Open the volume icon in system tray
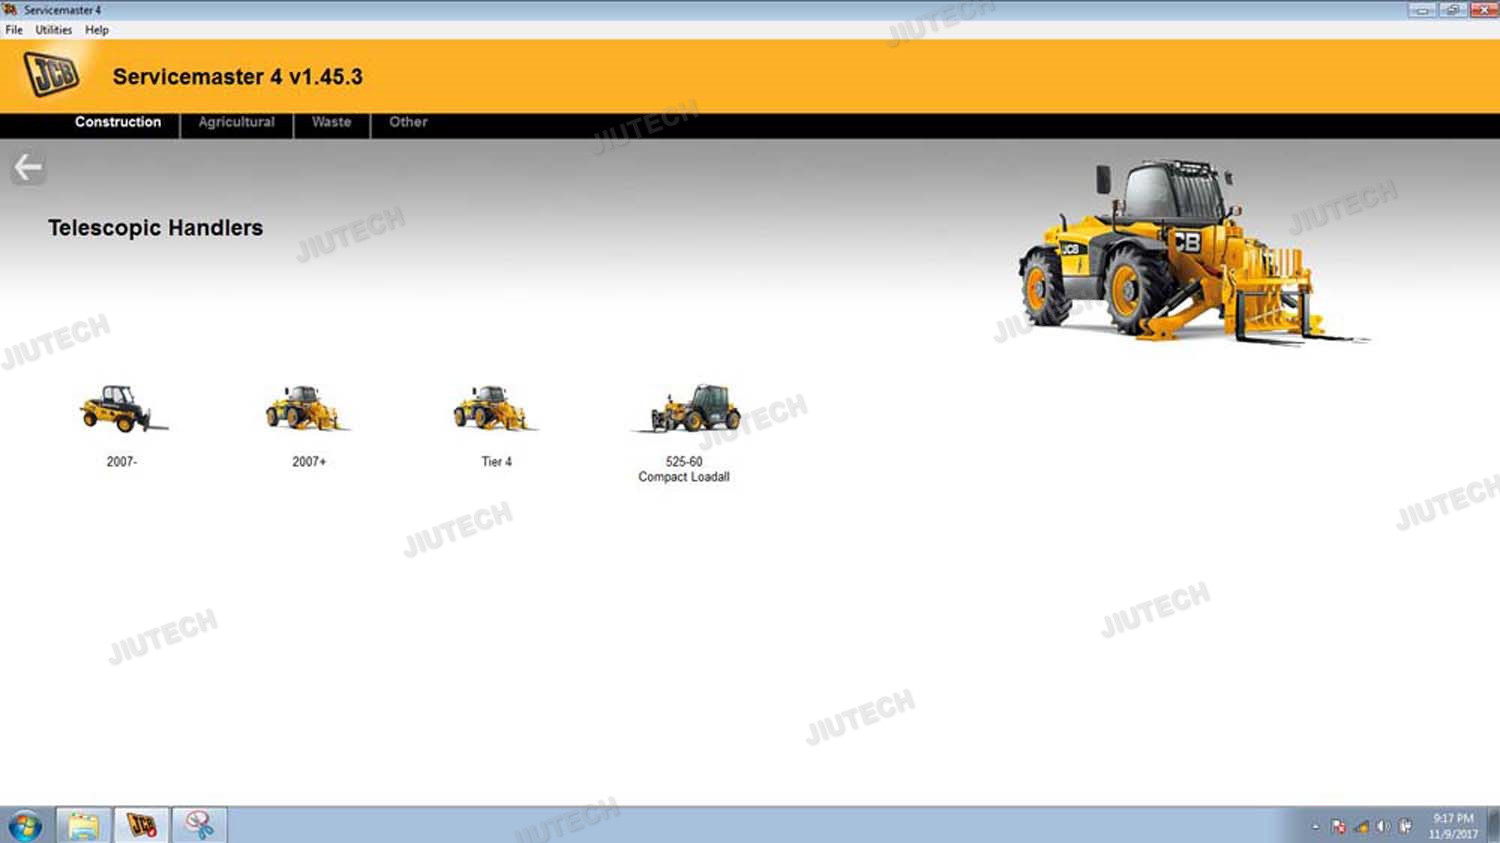 1383,827
